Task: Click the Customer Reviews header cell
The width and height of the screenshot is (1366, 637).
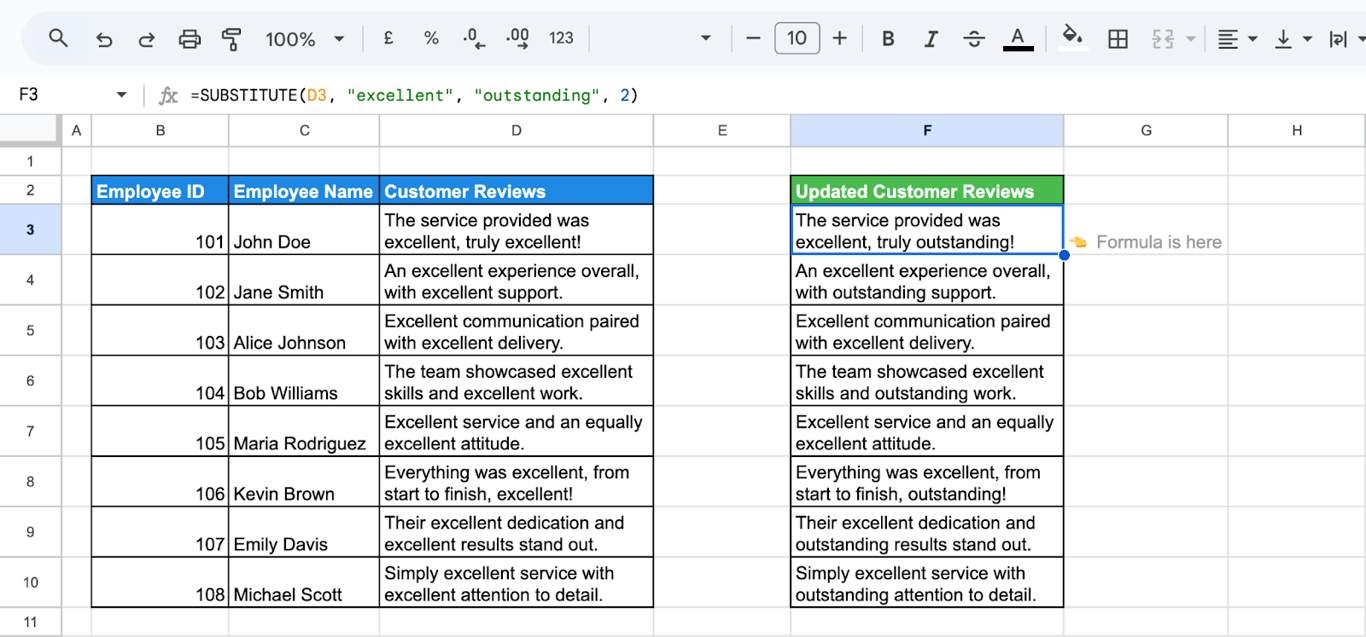Action: (x=516, y=190)
